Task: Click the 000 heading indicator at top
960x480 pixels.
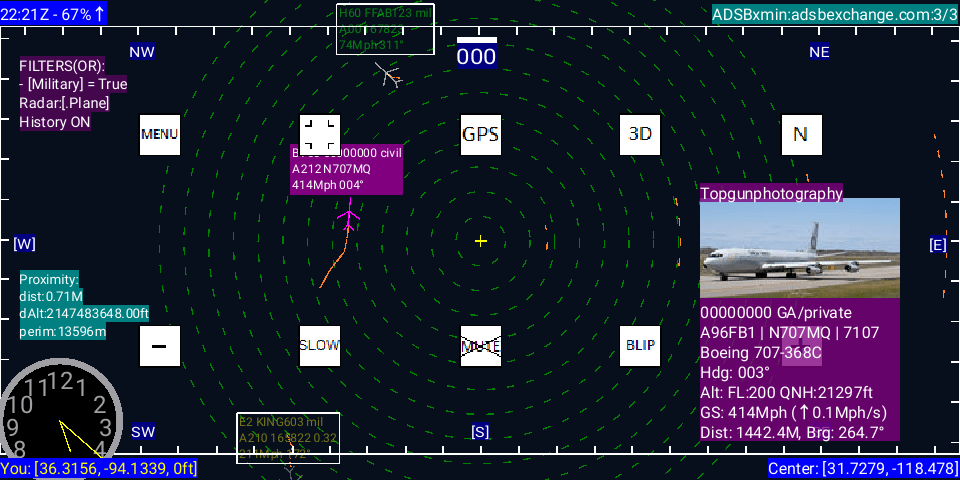Action: pyautogui.click(x=476, y=55)
